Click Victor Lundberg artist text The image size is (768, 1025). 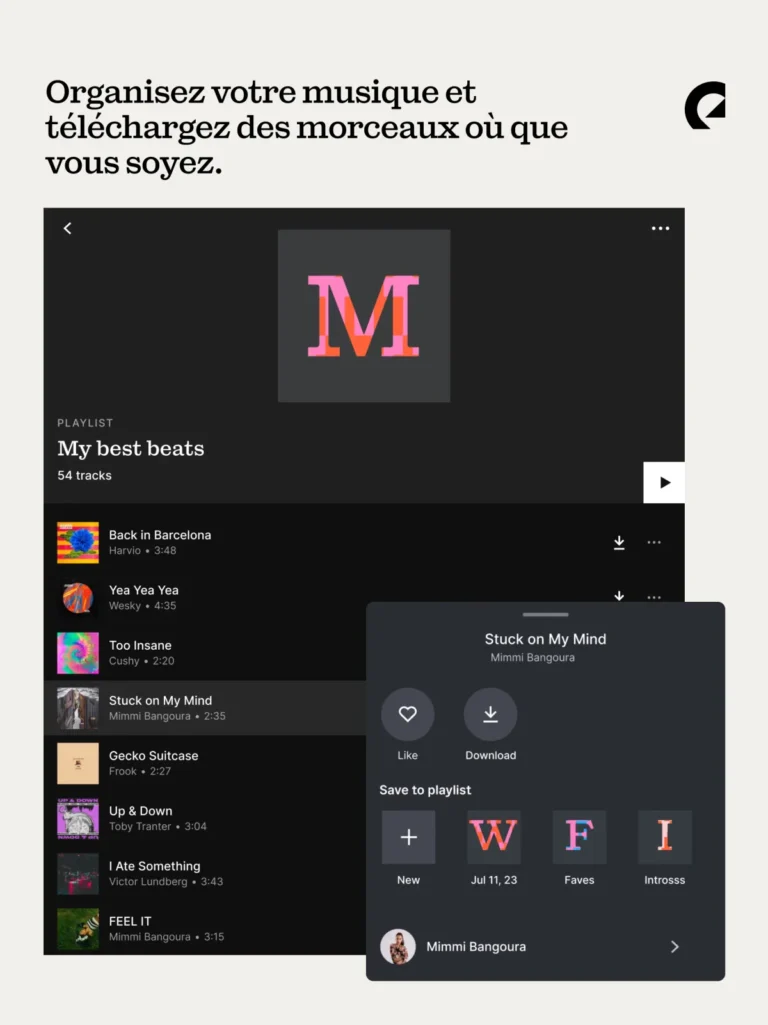tap(148, 881)
